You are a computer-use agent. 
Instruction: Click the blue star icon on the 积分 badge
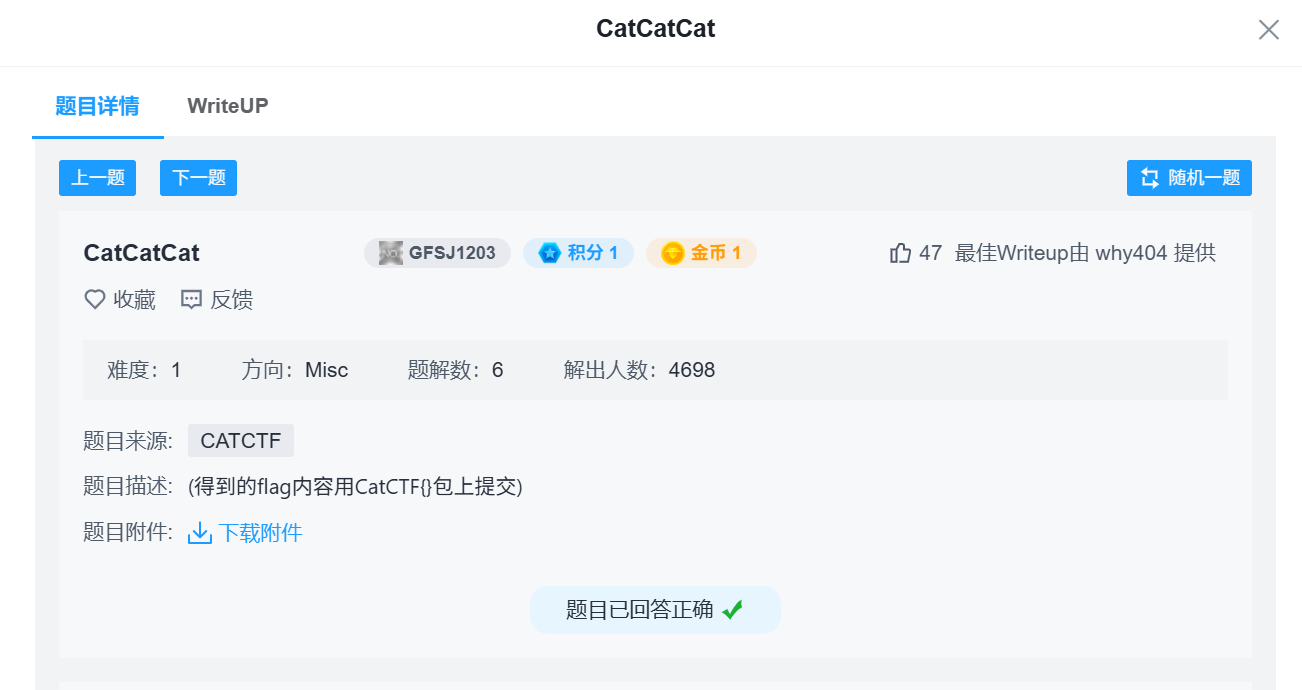549,253
